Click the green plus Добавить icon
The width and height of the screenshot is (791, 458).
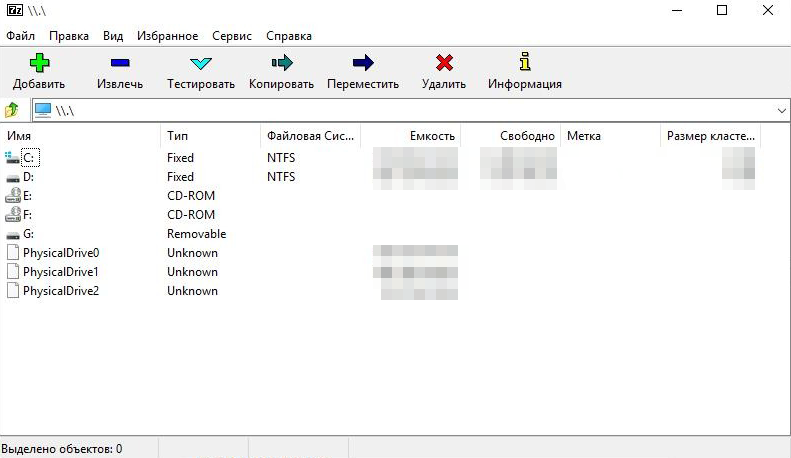pos(39,63)
